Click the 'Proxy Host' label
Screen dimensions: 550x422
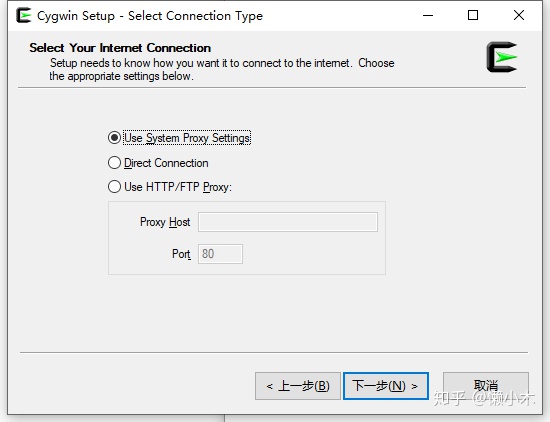pyautogui.click(x=165, y=222)
